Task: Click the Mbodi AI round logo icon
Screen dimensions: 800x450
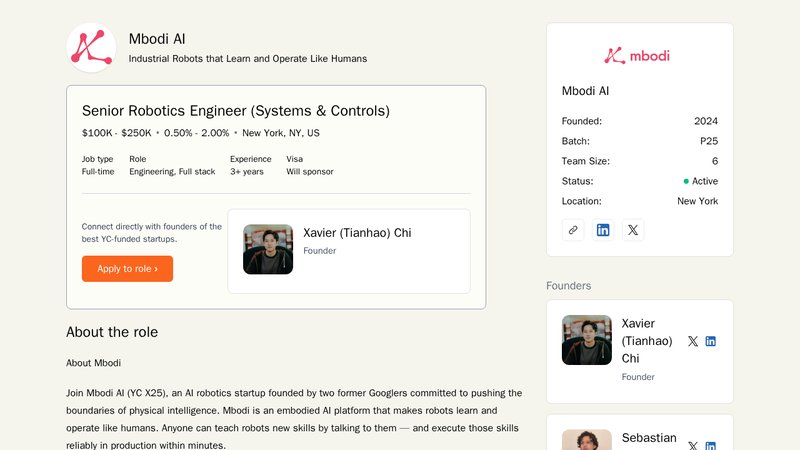Action: tap(91, 48)
